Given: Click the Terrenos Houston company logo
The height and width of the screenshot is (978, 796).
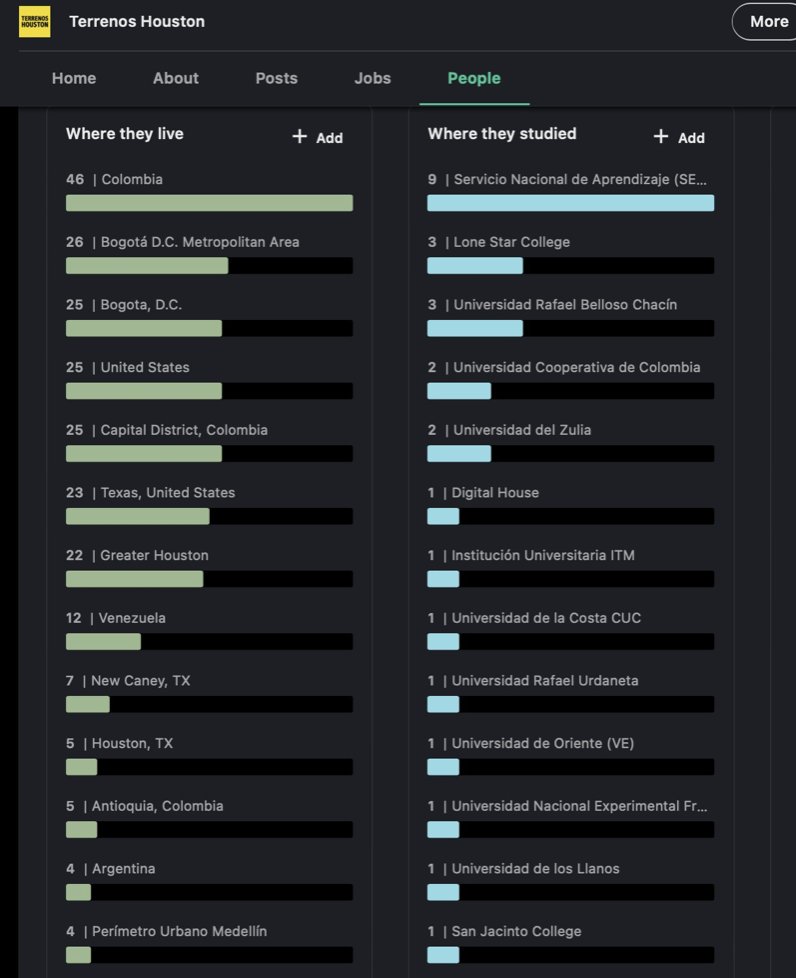Looking at the screenshot, I should pyautogui.click(x=34, y=22).
